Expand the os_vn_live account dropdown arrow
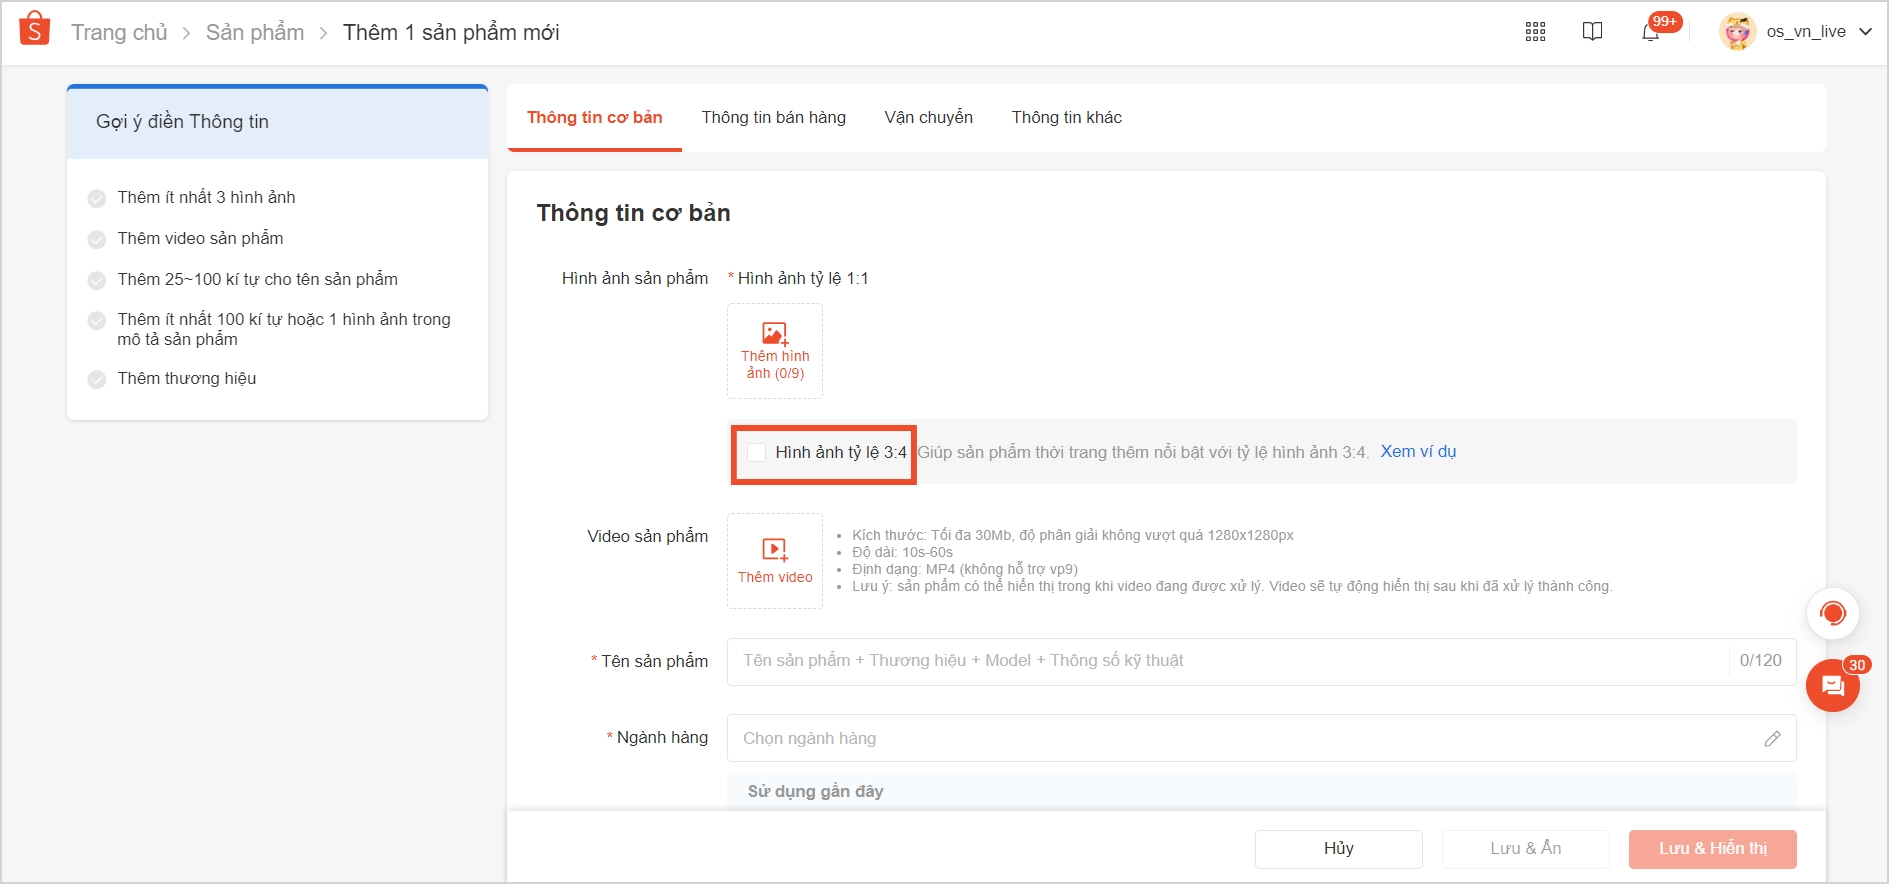The image size is (1889, 884). tap(1865, 32)
